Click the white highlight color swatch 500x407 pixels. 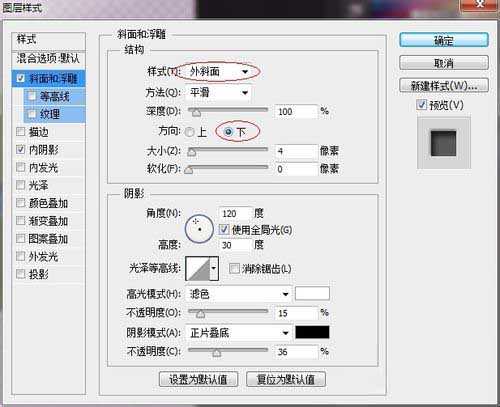click(x=312, y=294)
